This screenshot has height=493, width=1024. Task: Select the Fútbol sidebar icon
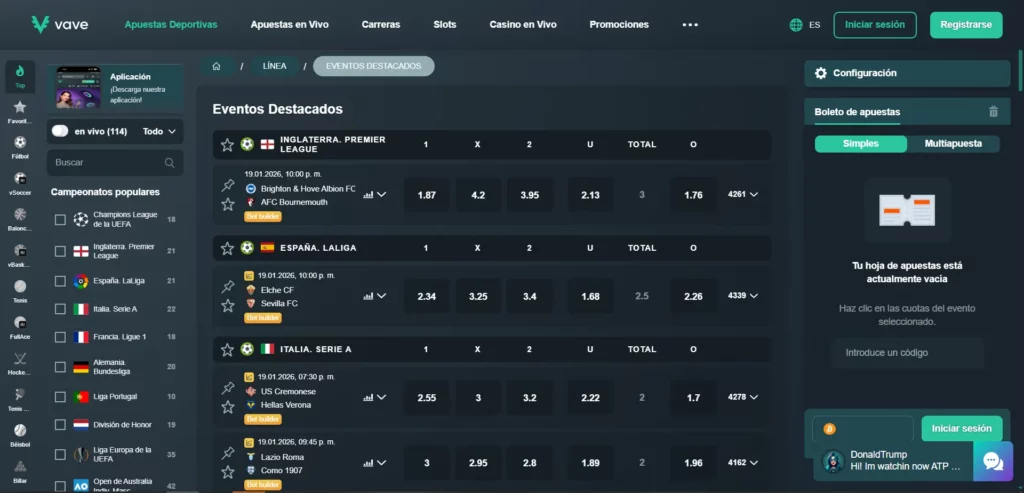click(x=20, y=147)
